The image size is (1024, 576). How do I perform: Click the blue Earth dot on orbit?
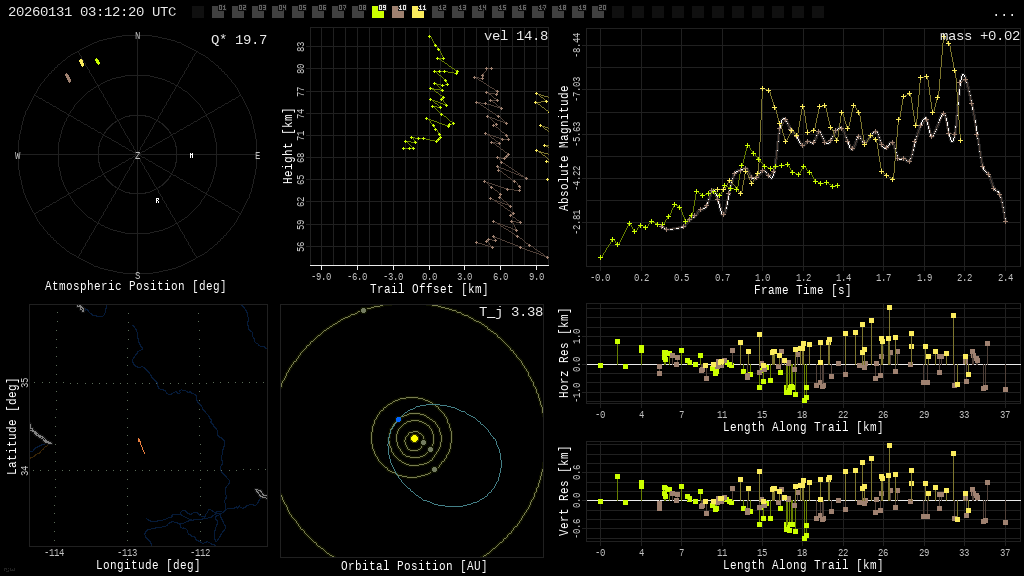(x=398, y=419)
